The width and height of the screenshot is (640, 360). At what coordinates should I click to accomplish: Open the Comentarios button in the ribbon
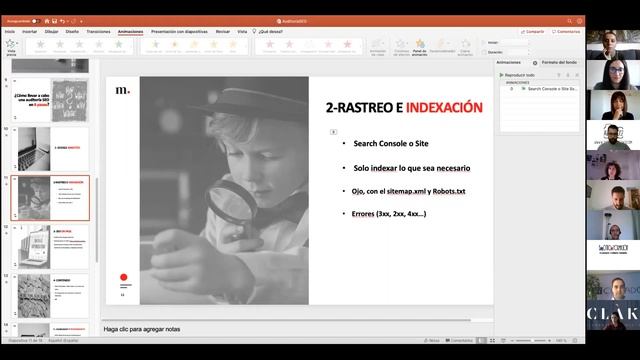(x=566, y=31)
